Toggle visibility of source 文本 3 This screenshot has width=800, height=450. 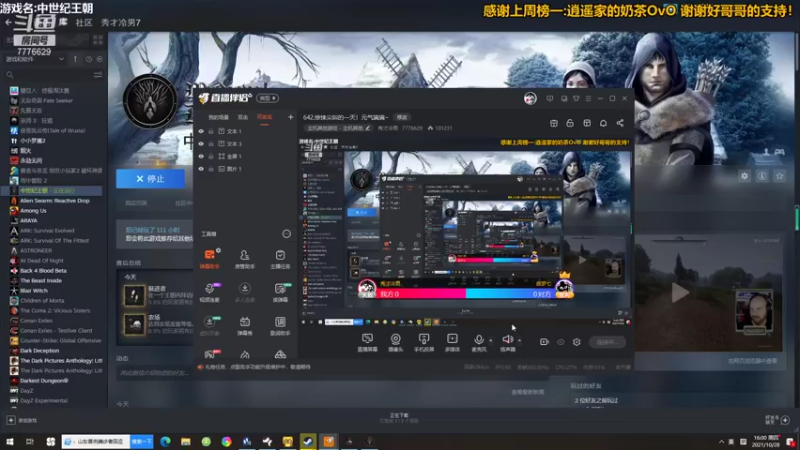[x=201, y=144]
